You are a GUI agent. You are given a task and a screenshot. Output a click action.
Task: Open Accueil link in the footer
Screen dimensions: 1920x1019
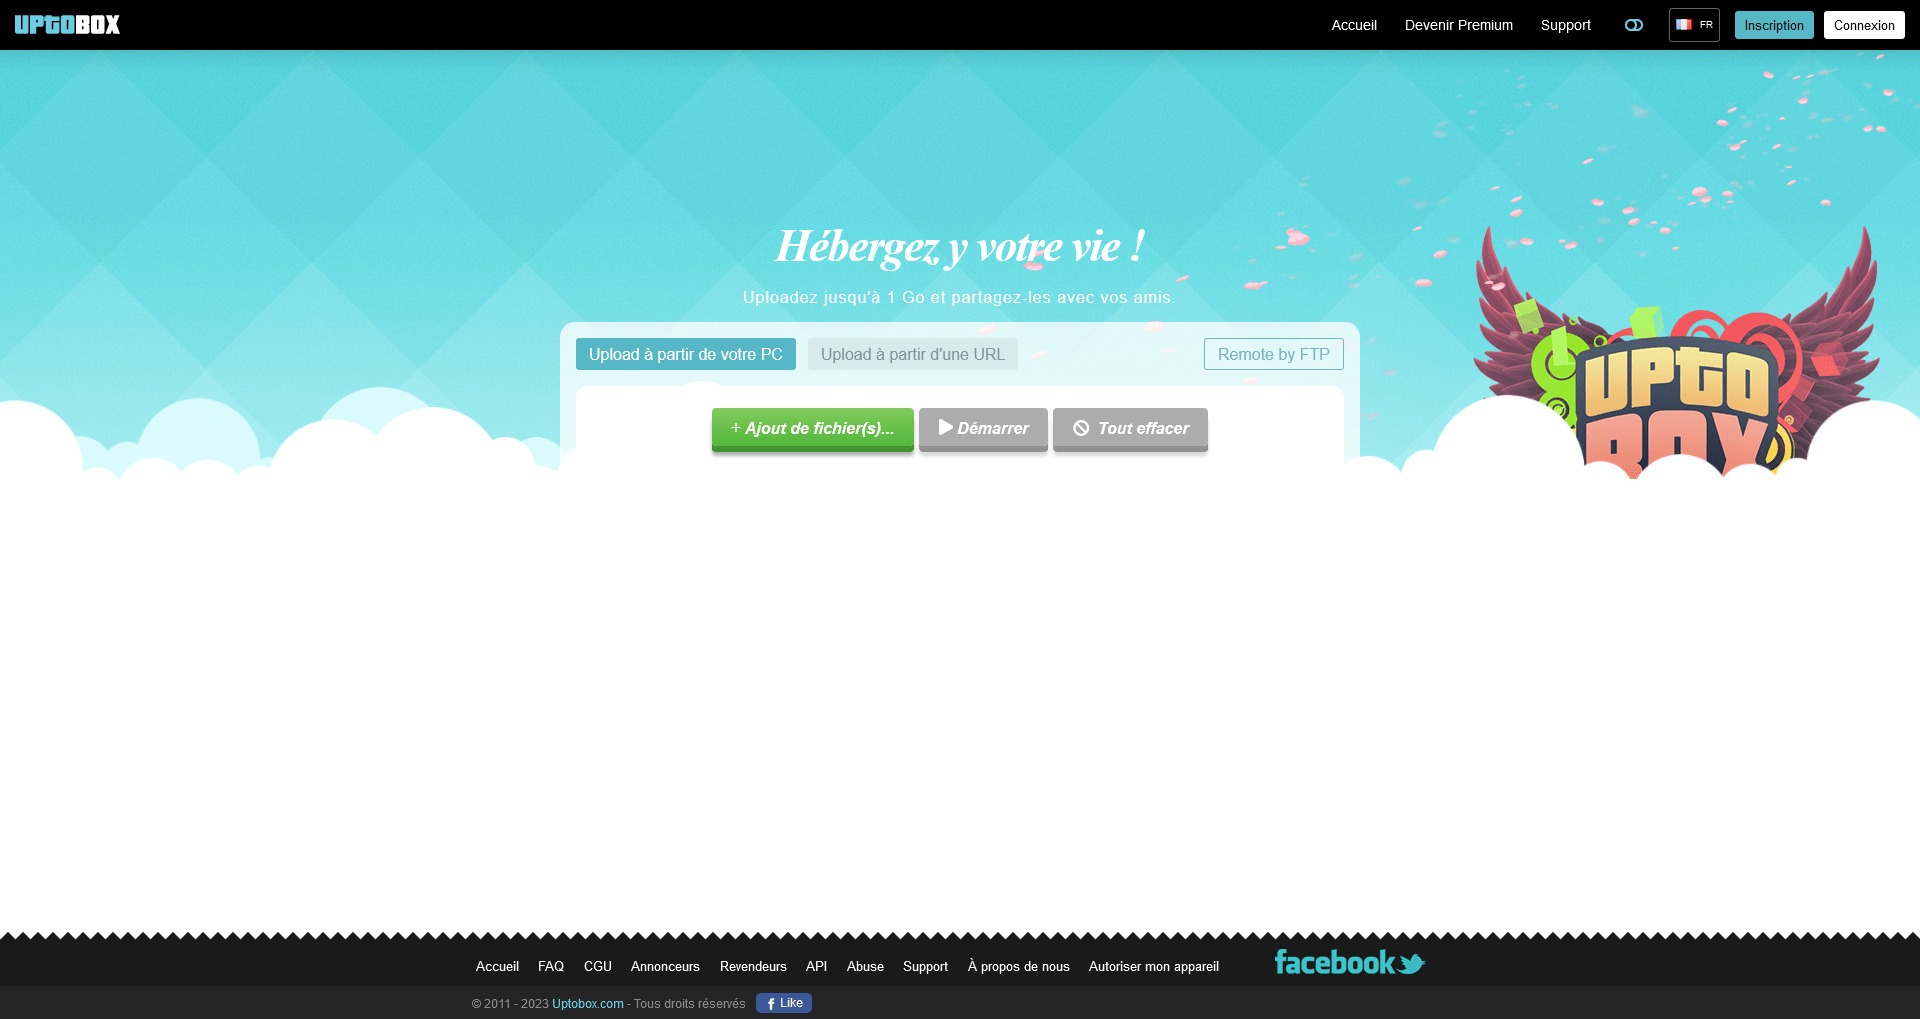(x=497, y=966)
